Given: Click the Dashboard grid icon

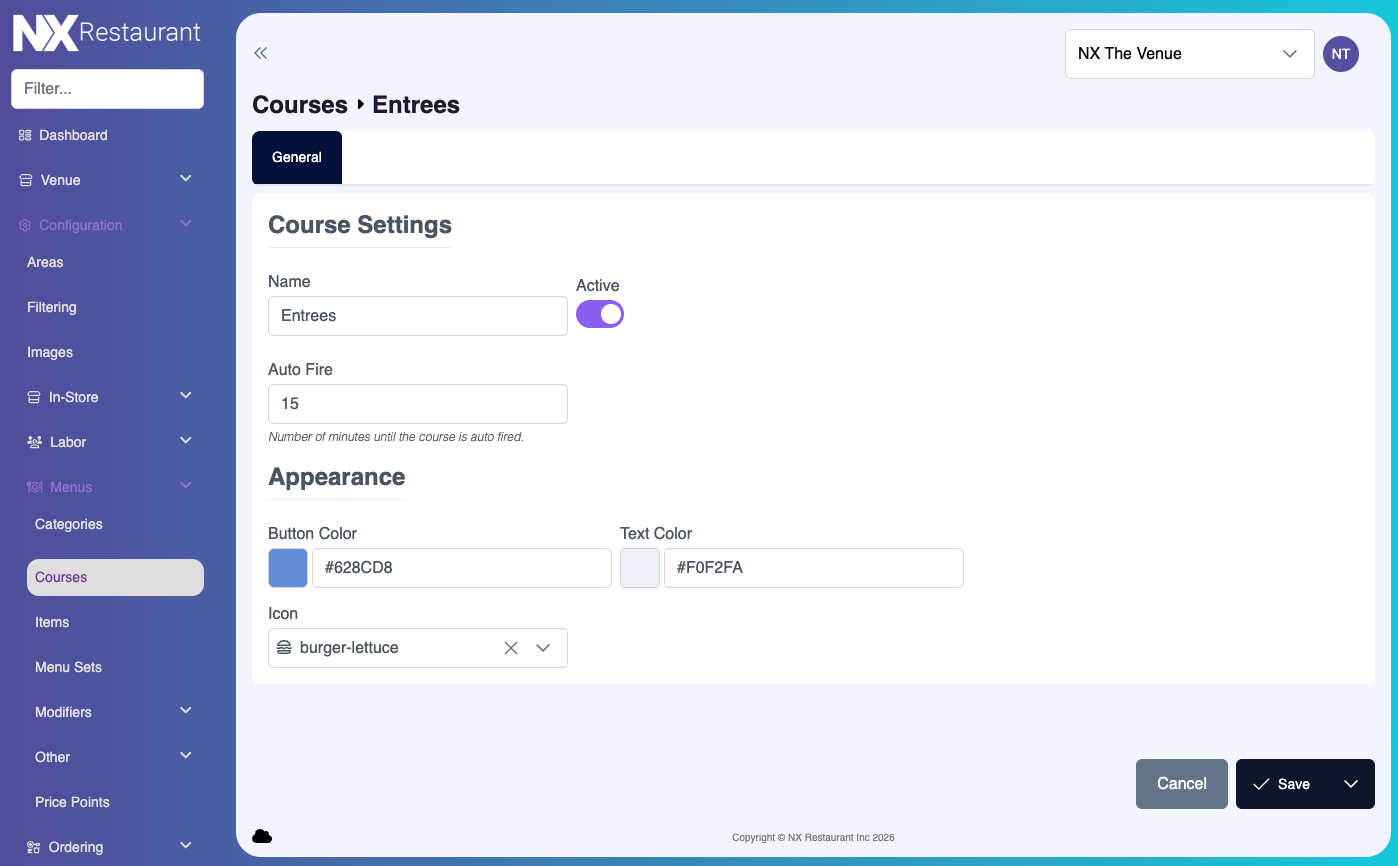Looking at the screenshot, I should point(25,135).
